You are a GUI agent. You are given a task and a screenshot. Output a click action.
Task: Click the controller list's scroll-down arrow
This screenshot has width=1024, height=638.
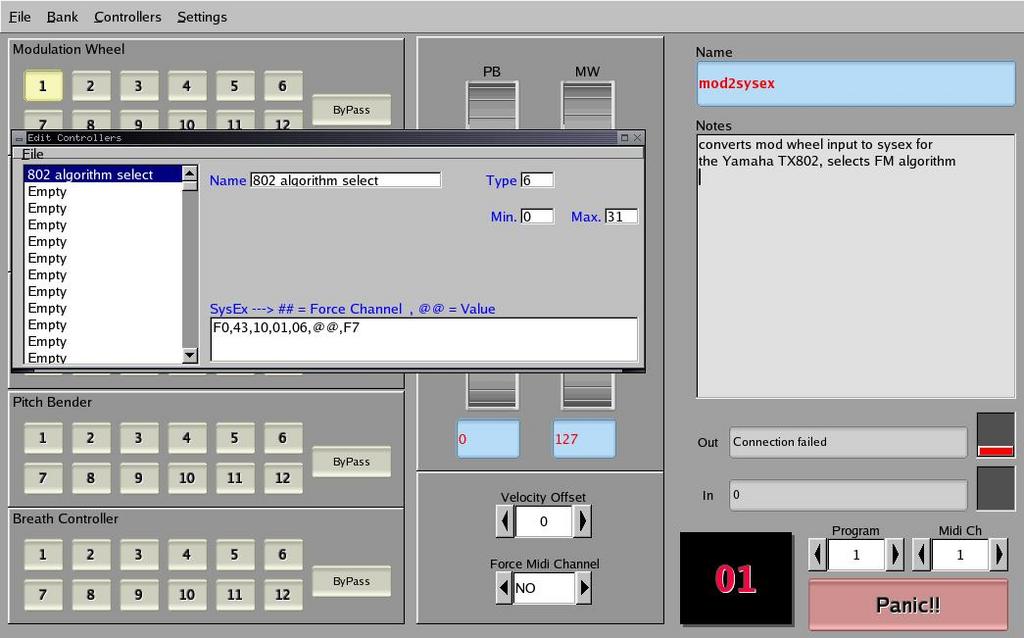[189, 356]
